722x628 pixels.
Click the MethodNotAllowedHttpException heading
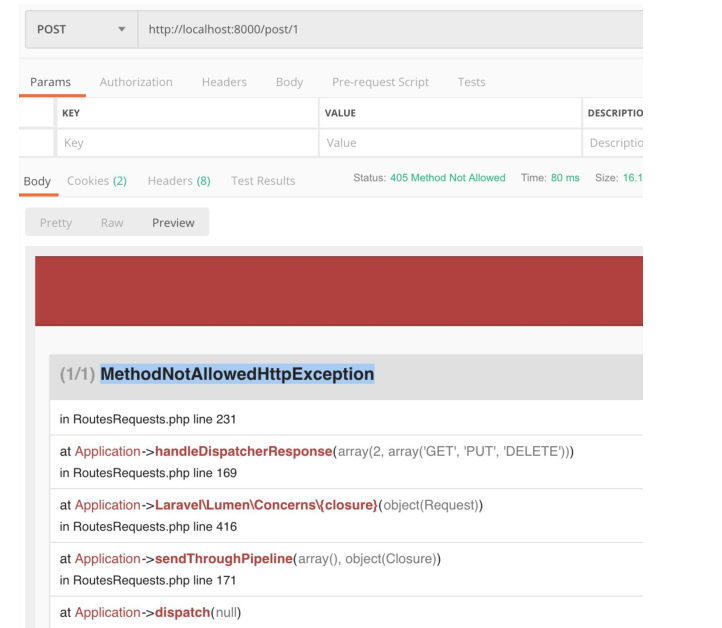click(237, 374)
